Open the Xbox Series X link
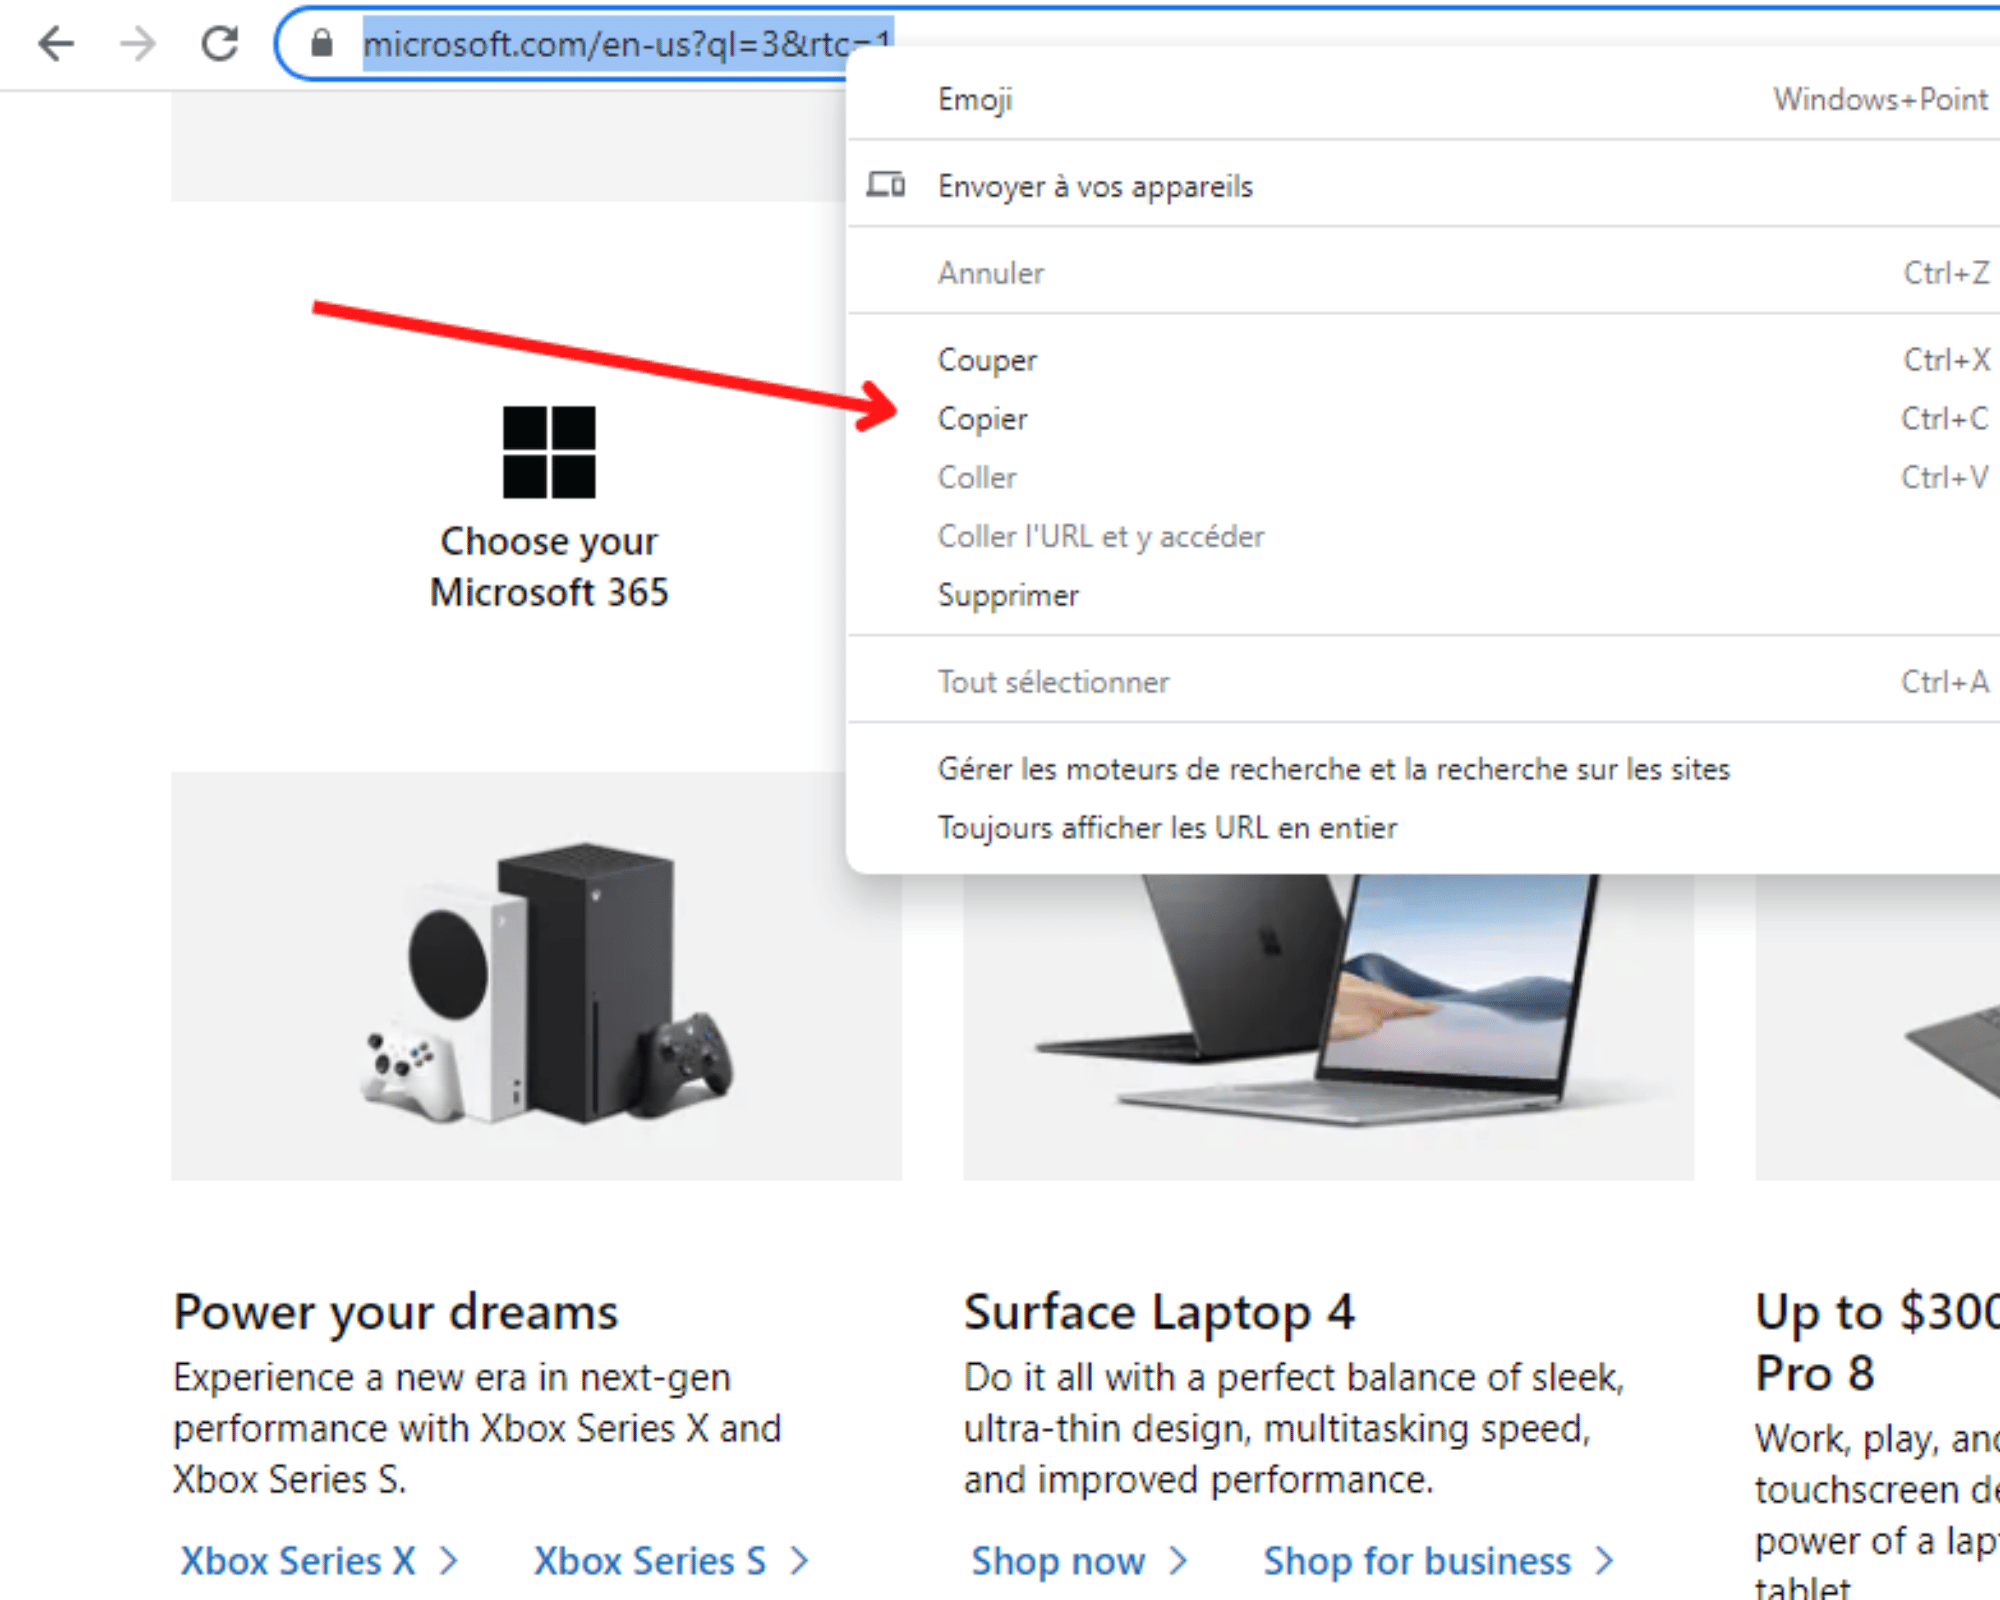This screenshot has width=2000, height=1600. click(x=298, y=1561)
